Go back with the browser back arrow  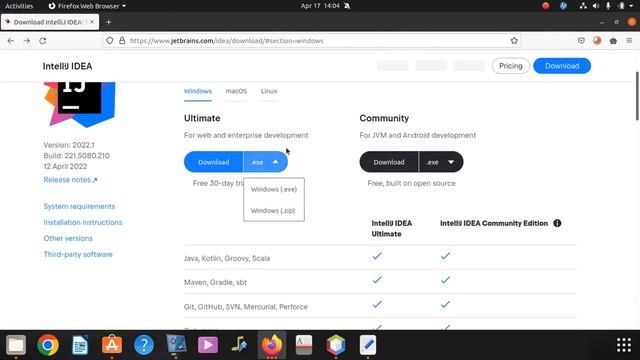point(11,41)
